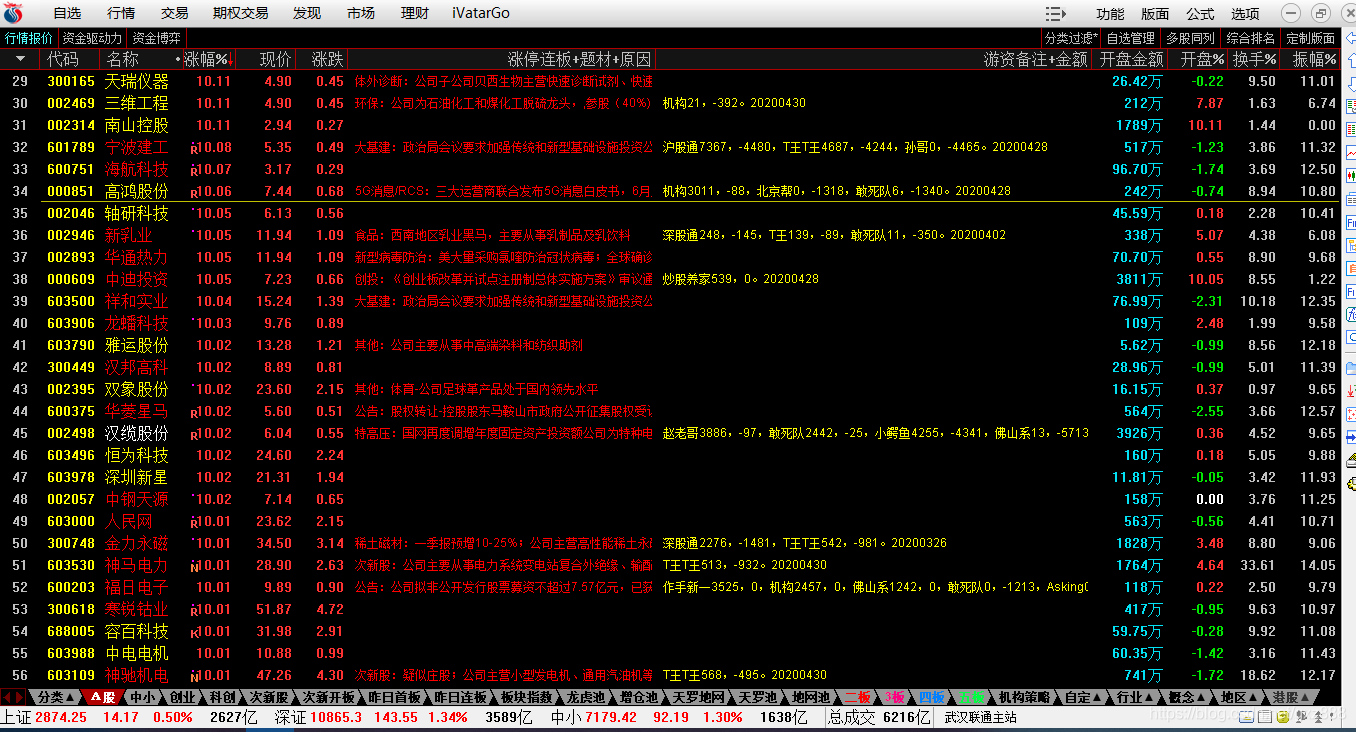
Task: Select the A股 bottom tab
Action: coord(102,697)
